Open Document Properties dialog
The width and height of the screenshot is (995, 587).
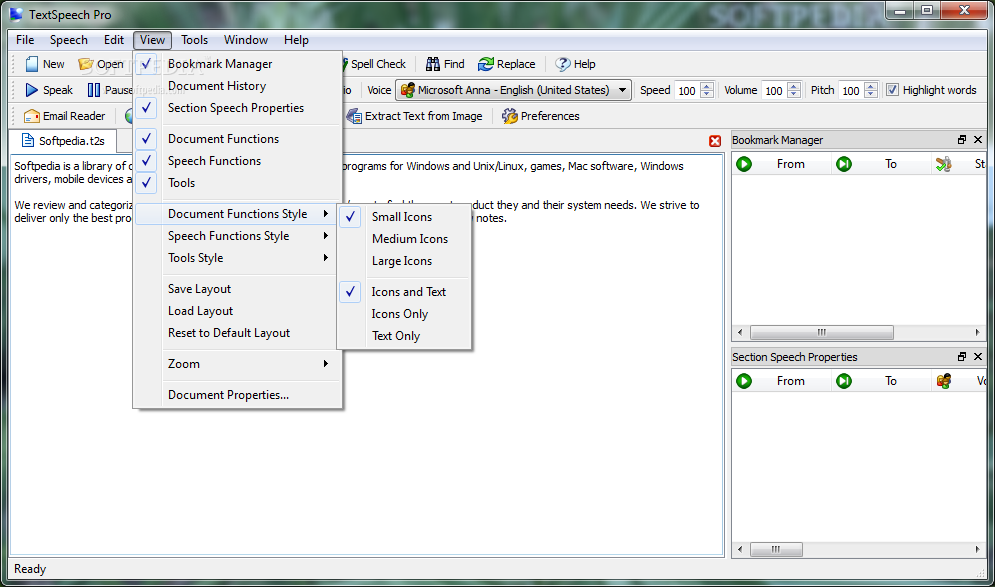coord(238,395)
